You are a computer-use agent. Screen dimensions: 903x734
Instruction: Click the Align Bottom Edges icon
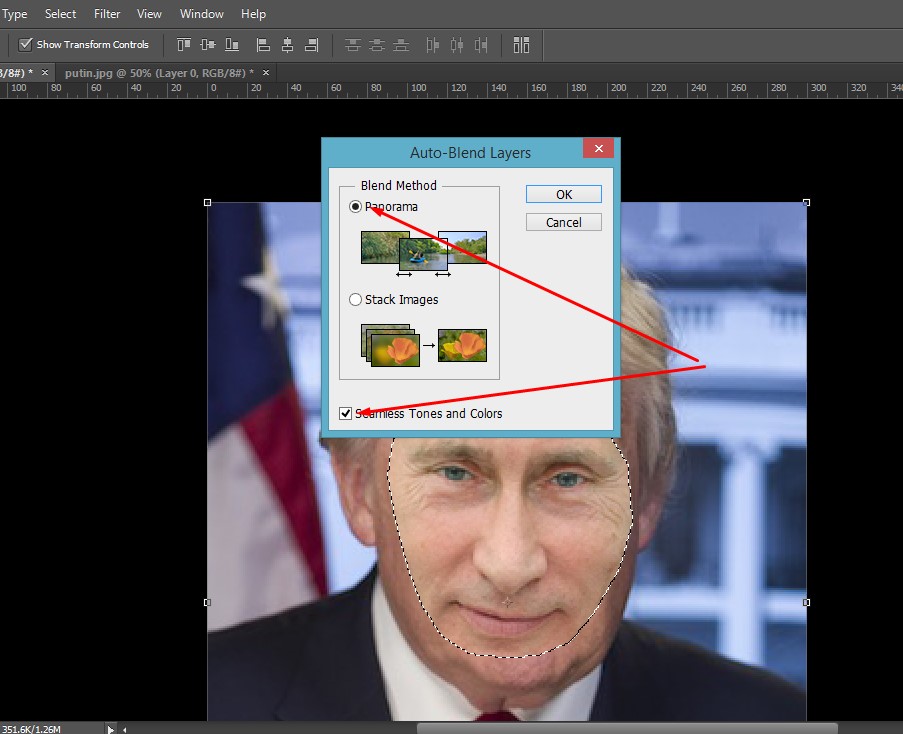[x=232, y=44]
